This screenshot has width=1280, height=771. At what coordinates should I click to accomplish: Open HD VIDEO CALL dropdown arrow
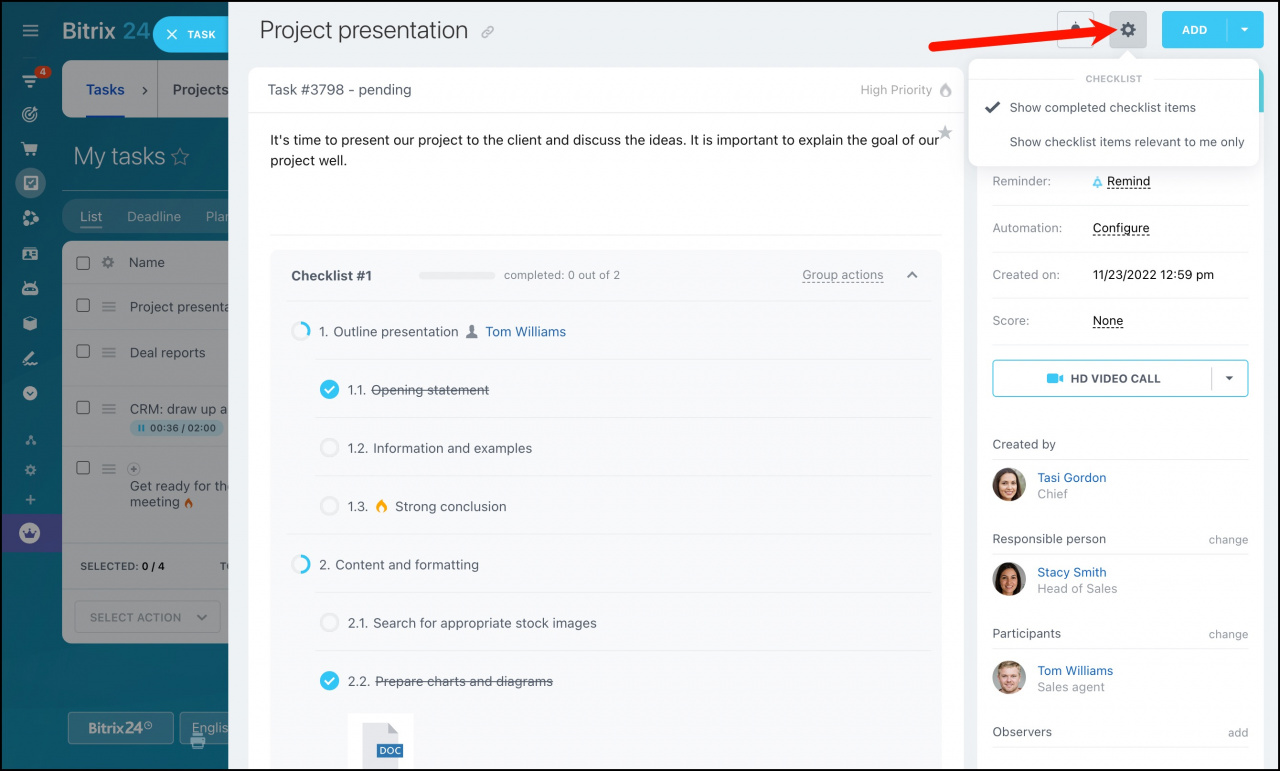point(1230,379)
